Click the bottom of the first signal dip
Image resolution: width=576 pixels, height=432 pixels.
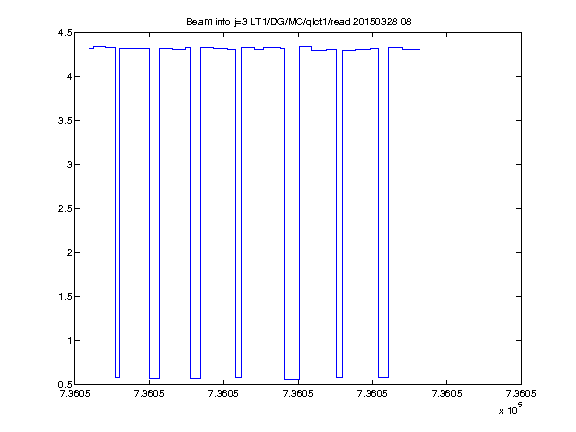(x=117, y=377)
